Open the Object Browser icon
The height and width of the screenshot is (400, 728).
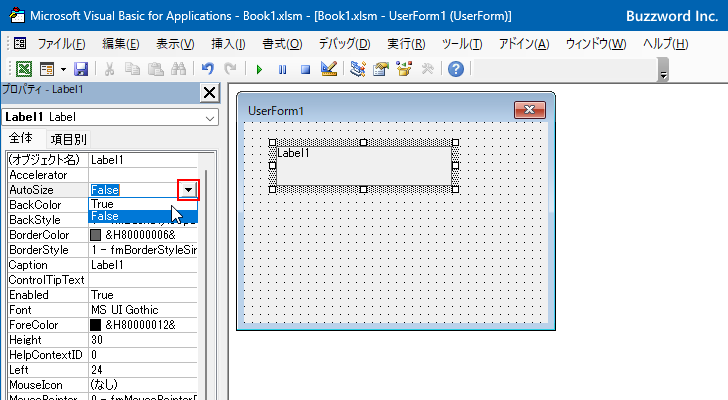pyautogui.click(x=404, y=69)
